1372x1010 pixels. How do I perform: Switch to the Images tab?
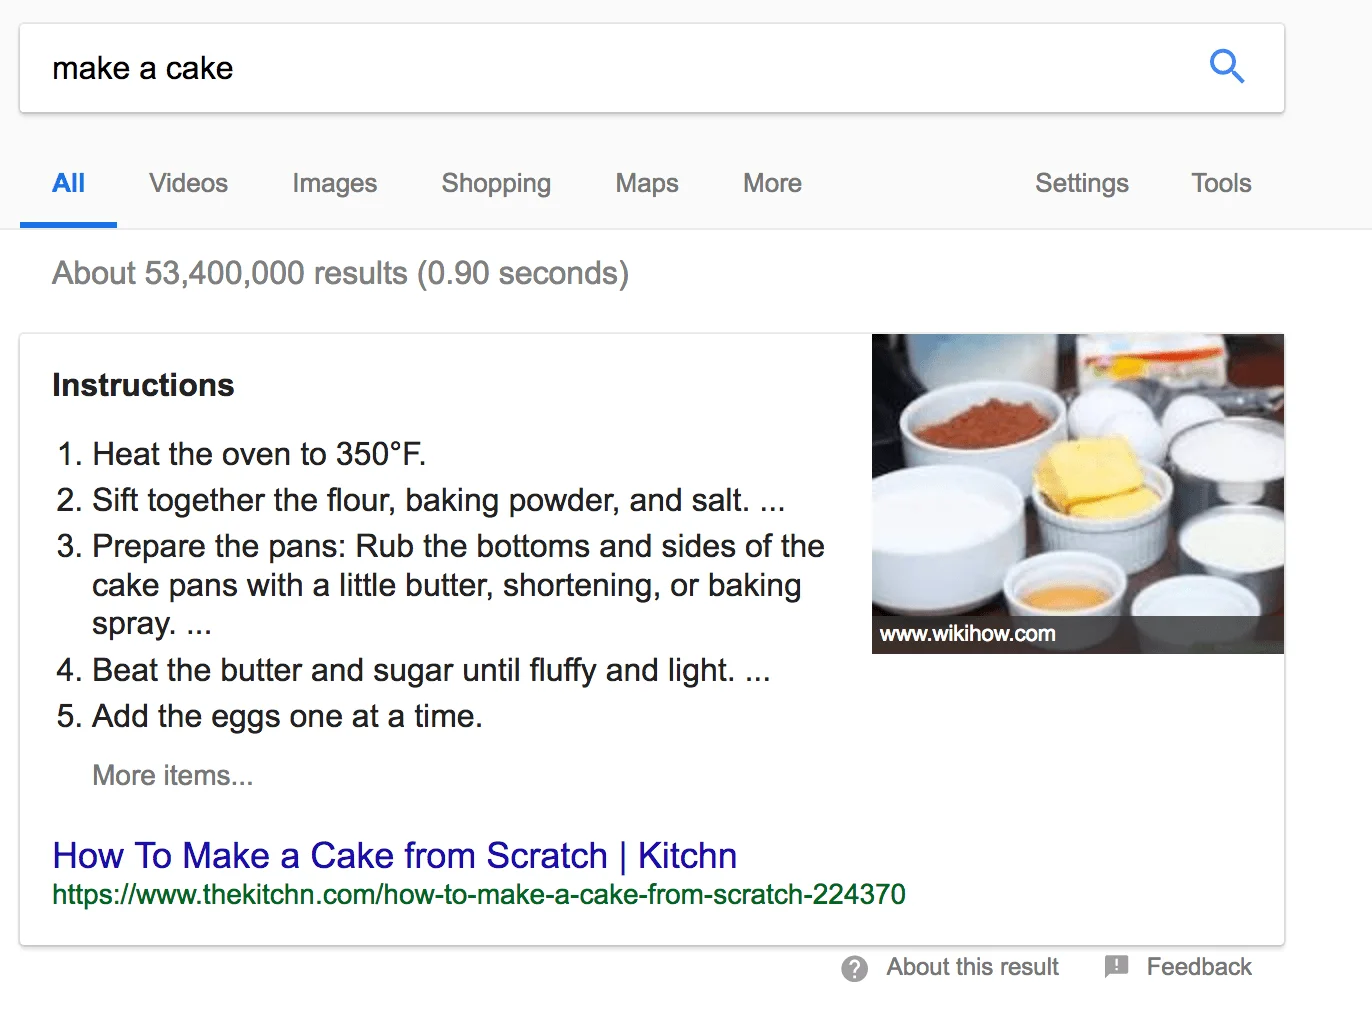click(334, 184)
